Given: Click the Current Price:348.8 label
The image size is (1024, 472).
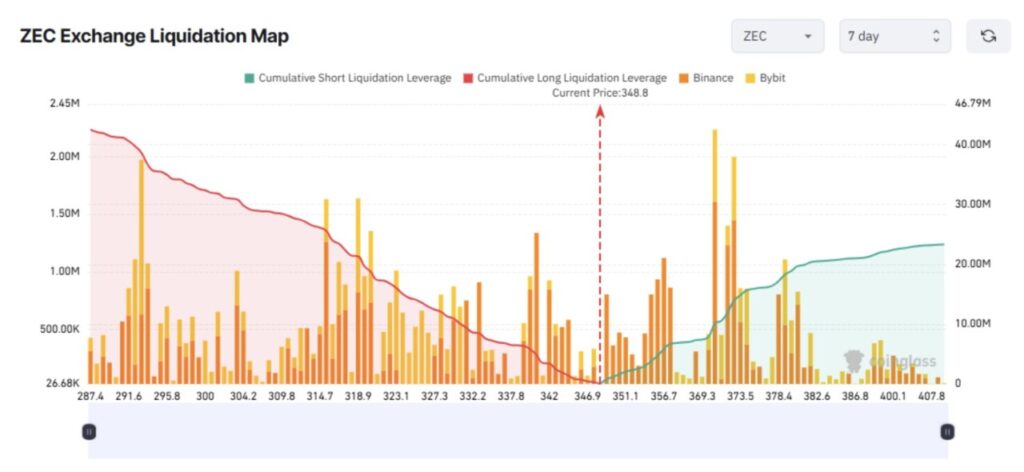Looking at the screenshot, I should click(x=593, y=92).
